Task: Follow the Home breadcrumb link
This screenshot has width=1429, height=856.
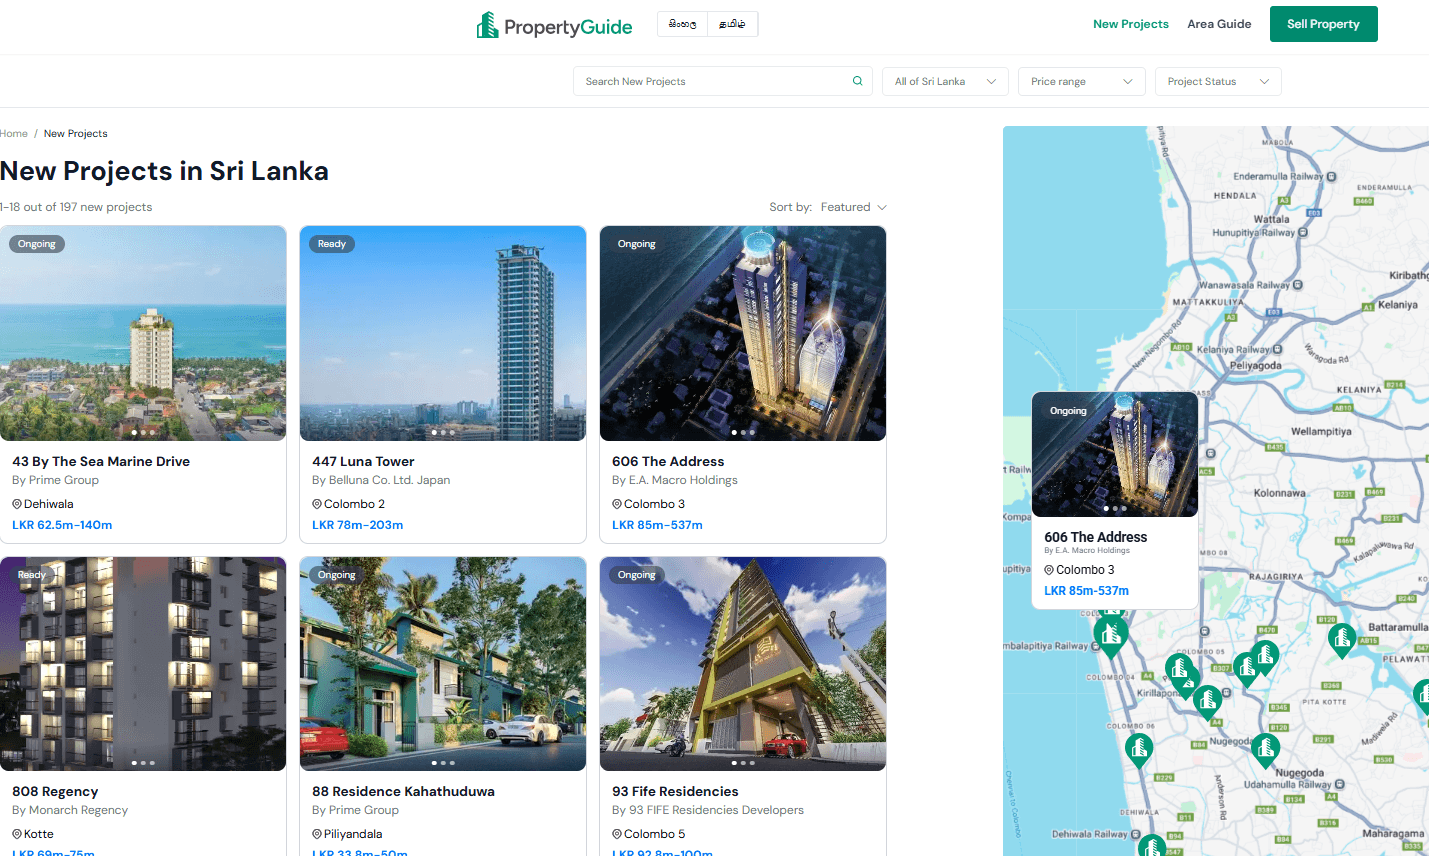Action: pyautogui.click(x=14, y=133)
